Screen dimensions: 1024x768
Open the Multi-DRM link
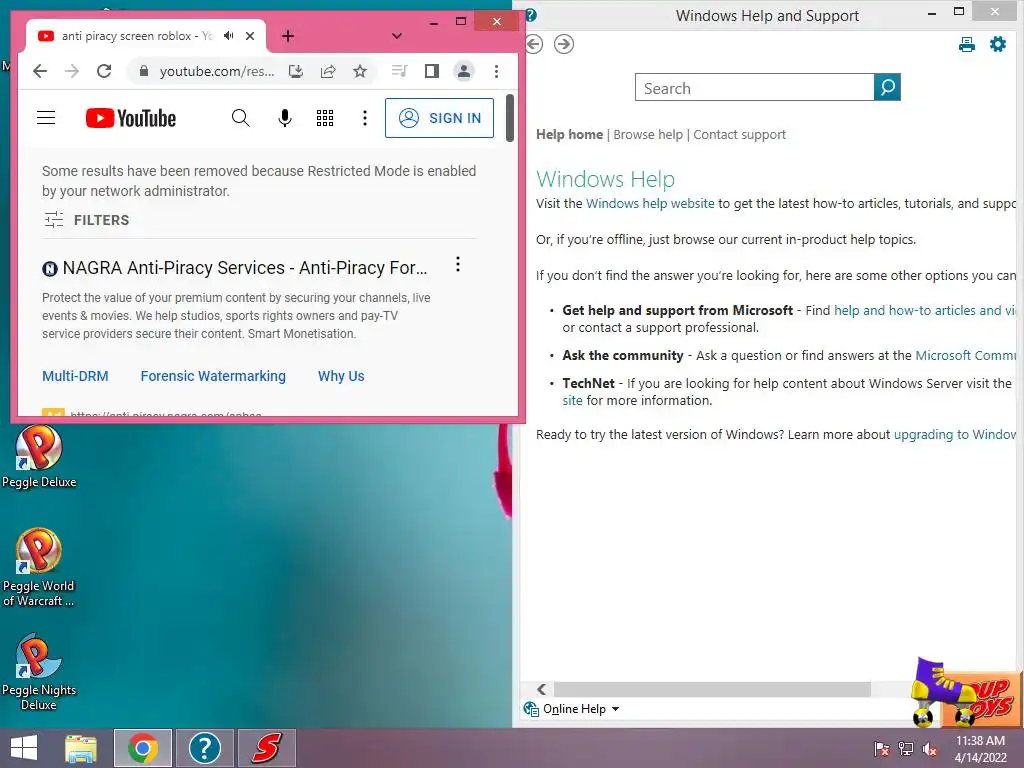(75, 376)
